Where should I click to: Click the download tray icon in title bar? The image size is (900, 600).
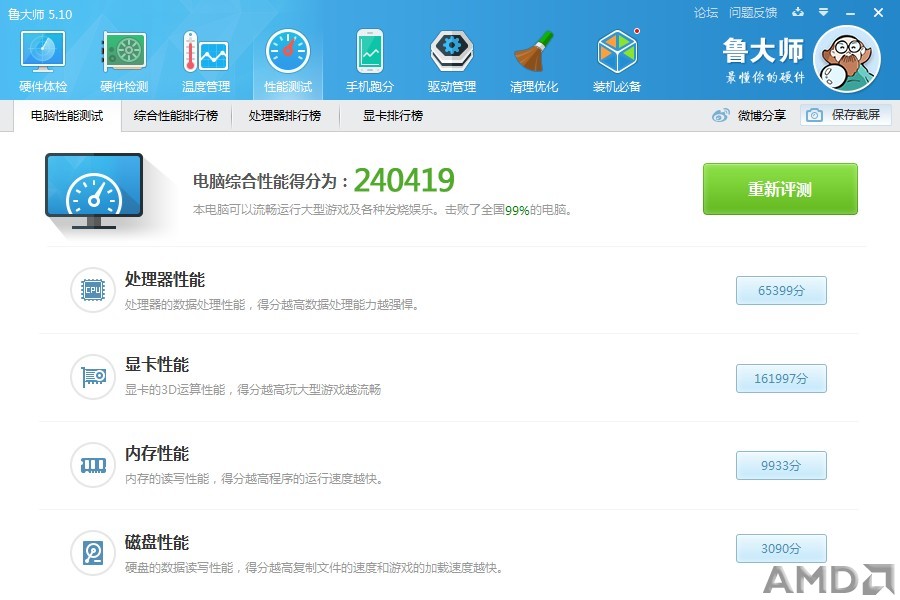798,12
